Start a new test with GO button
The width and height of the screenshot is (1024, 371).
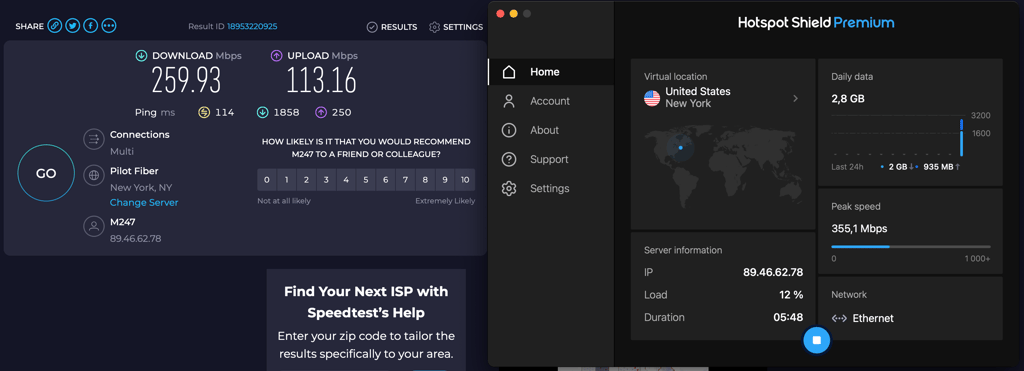click(x=46, y=173)
